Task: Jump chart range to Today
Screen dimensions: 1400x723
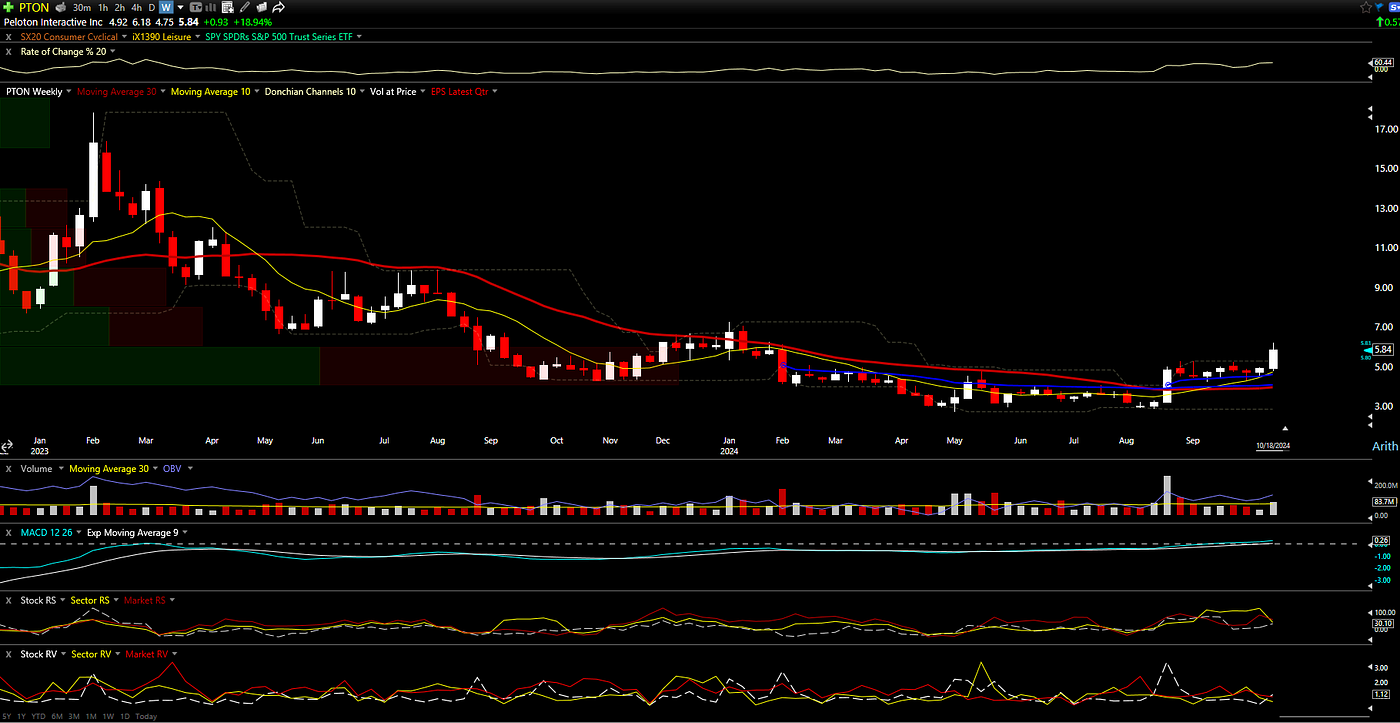Action: pyautogui.click(x=146, y=716)
